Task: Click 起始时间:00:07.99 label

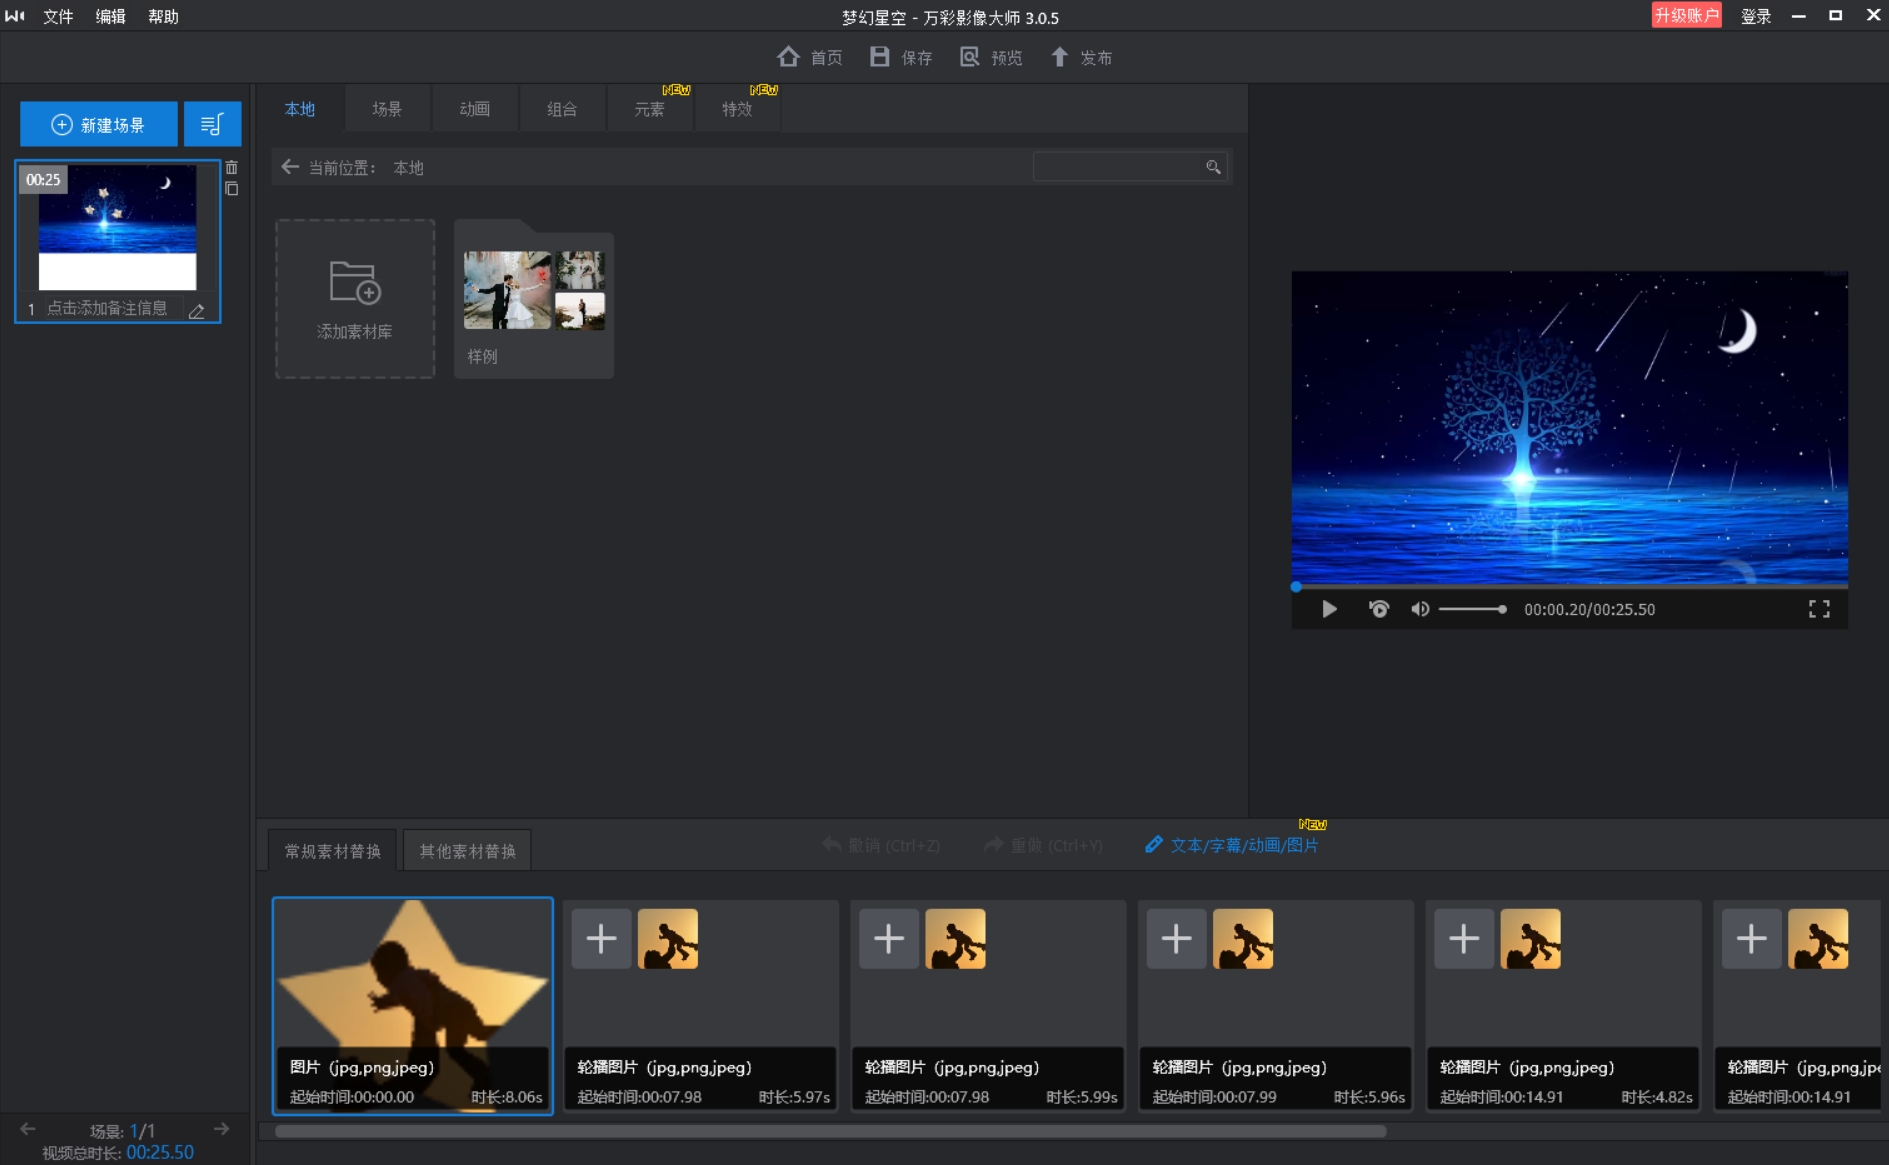Action: [1214, 1097]
